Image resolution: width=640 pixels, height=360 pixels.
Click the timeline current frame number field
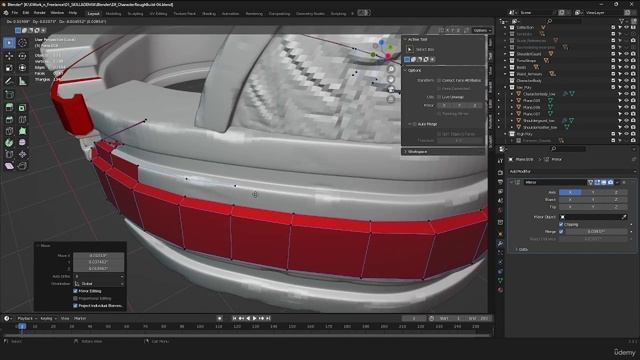tap(414, 318)
